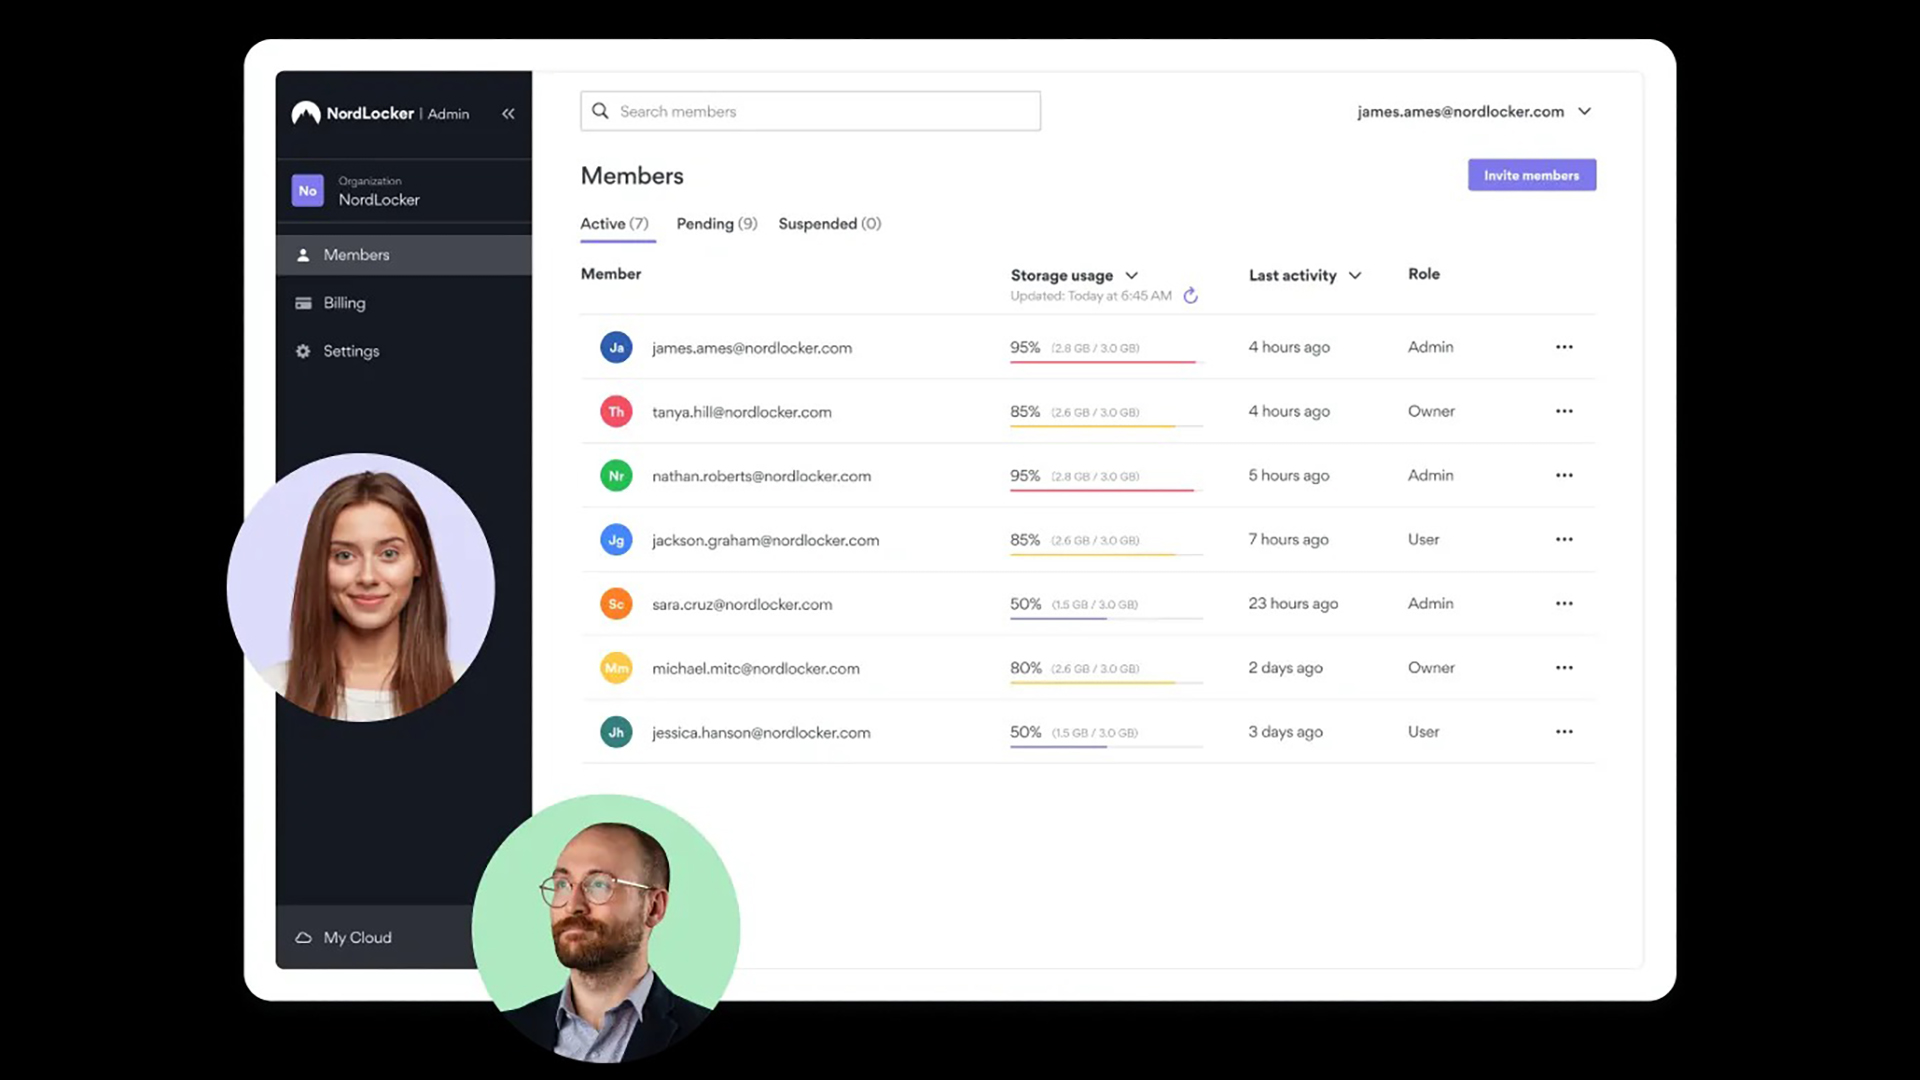1920x1080 pixels.
Task: Click the Role column header
Action: pos(1424,274)
